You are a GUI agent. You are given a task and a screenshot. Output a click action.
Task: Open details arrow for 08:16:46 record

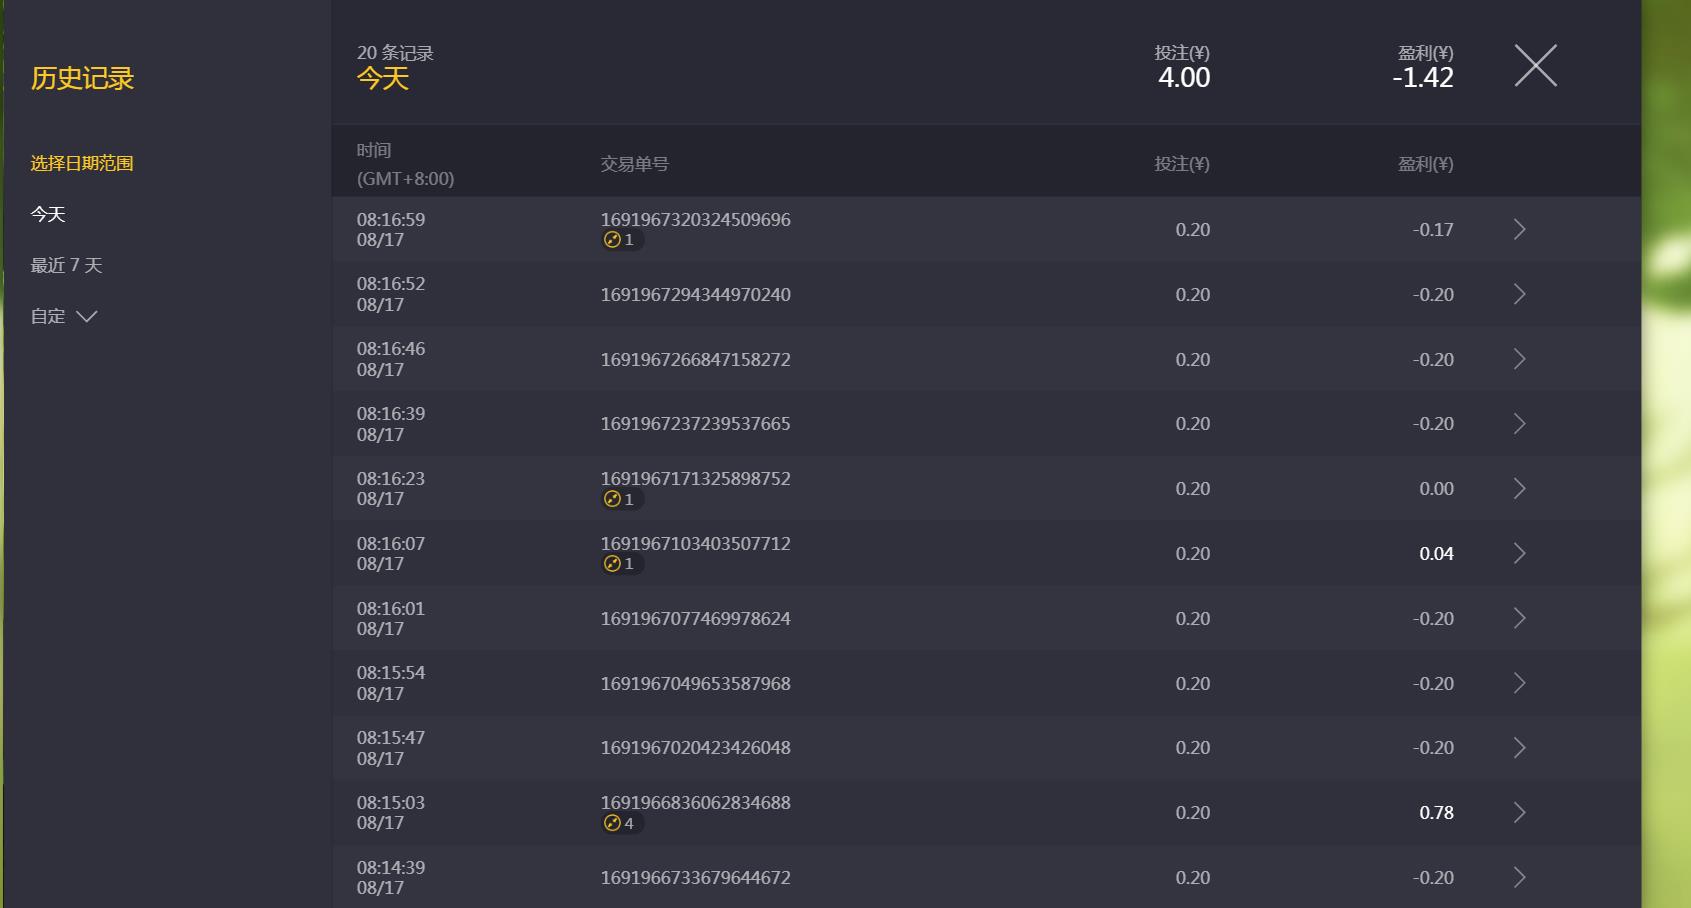pyautogui.click(x=1519, y=359)
